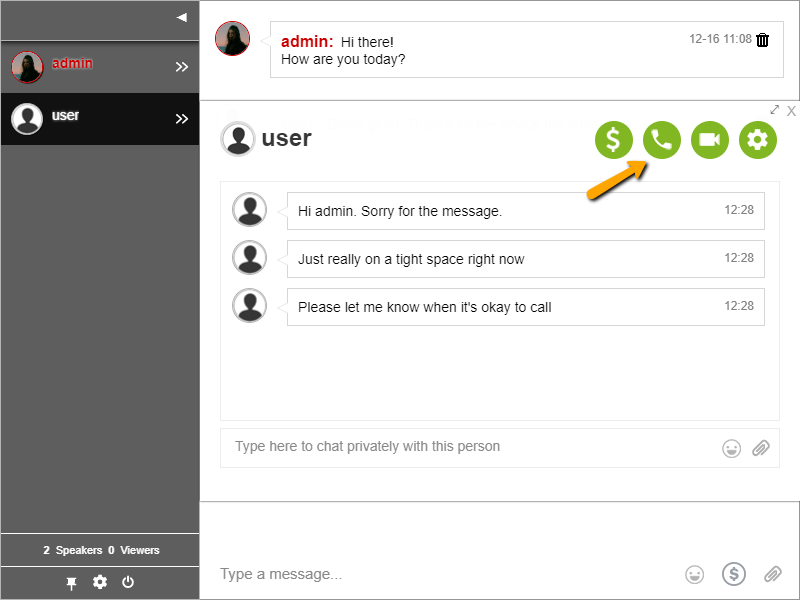The image size is (800, 600).
Task: Collapse the sidebar using the top-left arrow
Action: [x=180, y=17]
